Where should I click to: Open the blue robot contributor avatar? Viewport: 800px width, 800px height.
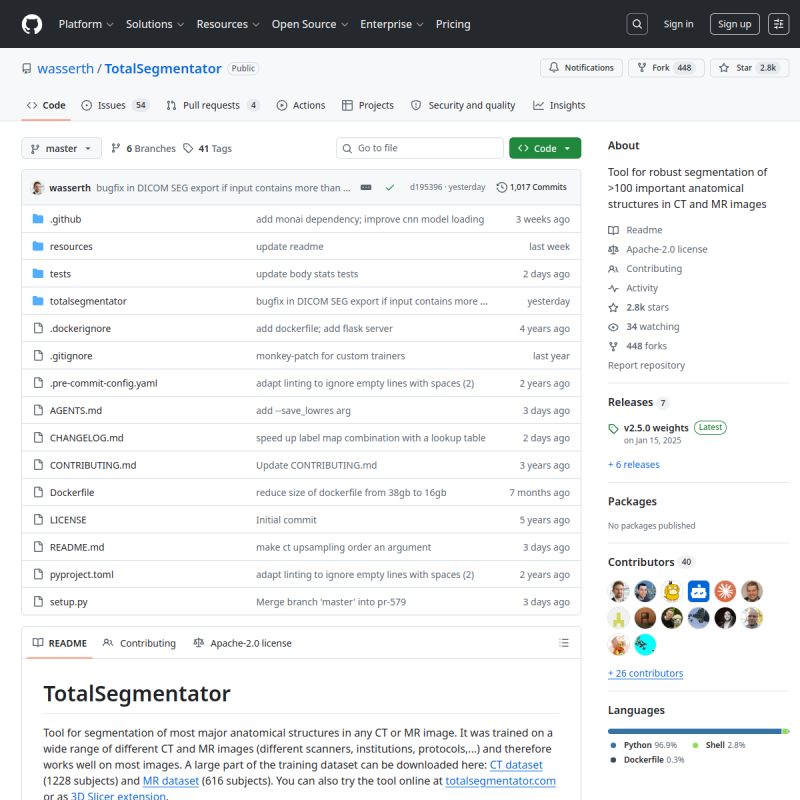pos(698,591)
